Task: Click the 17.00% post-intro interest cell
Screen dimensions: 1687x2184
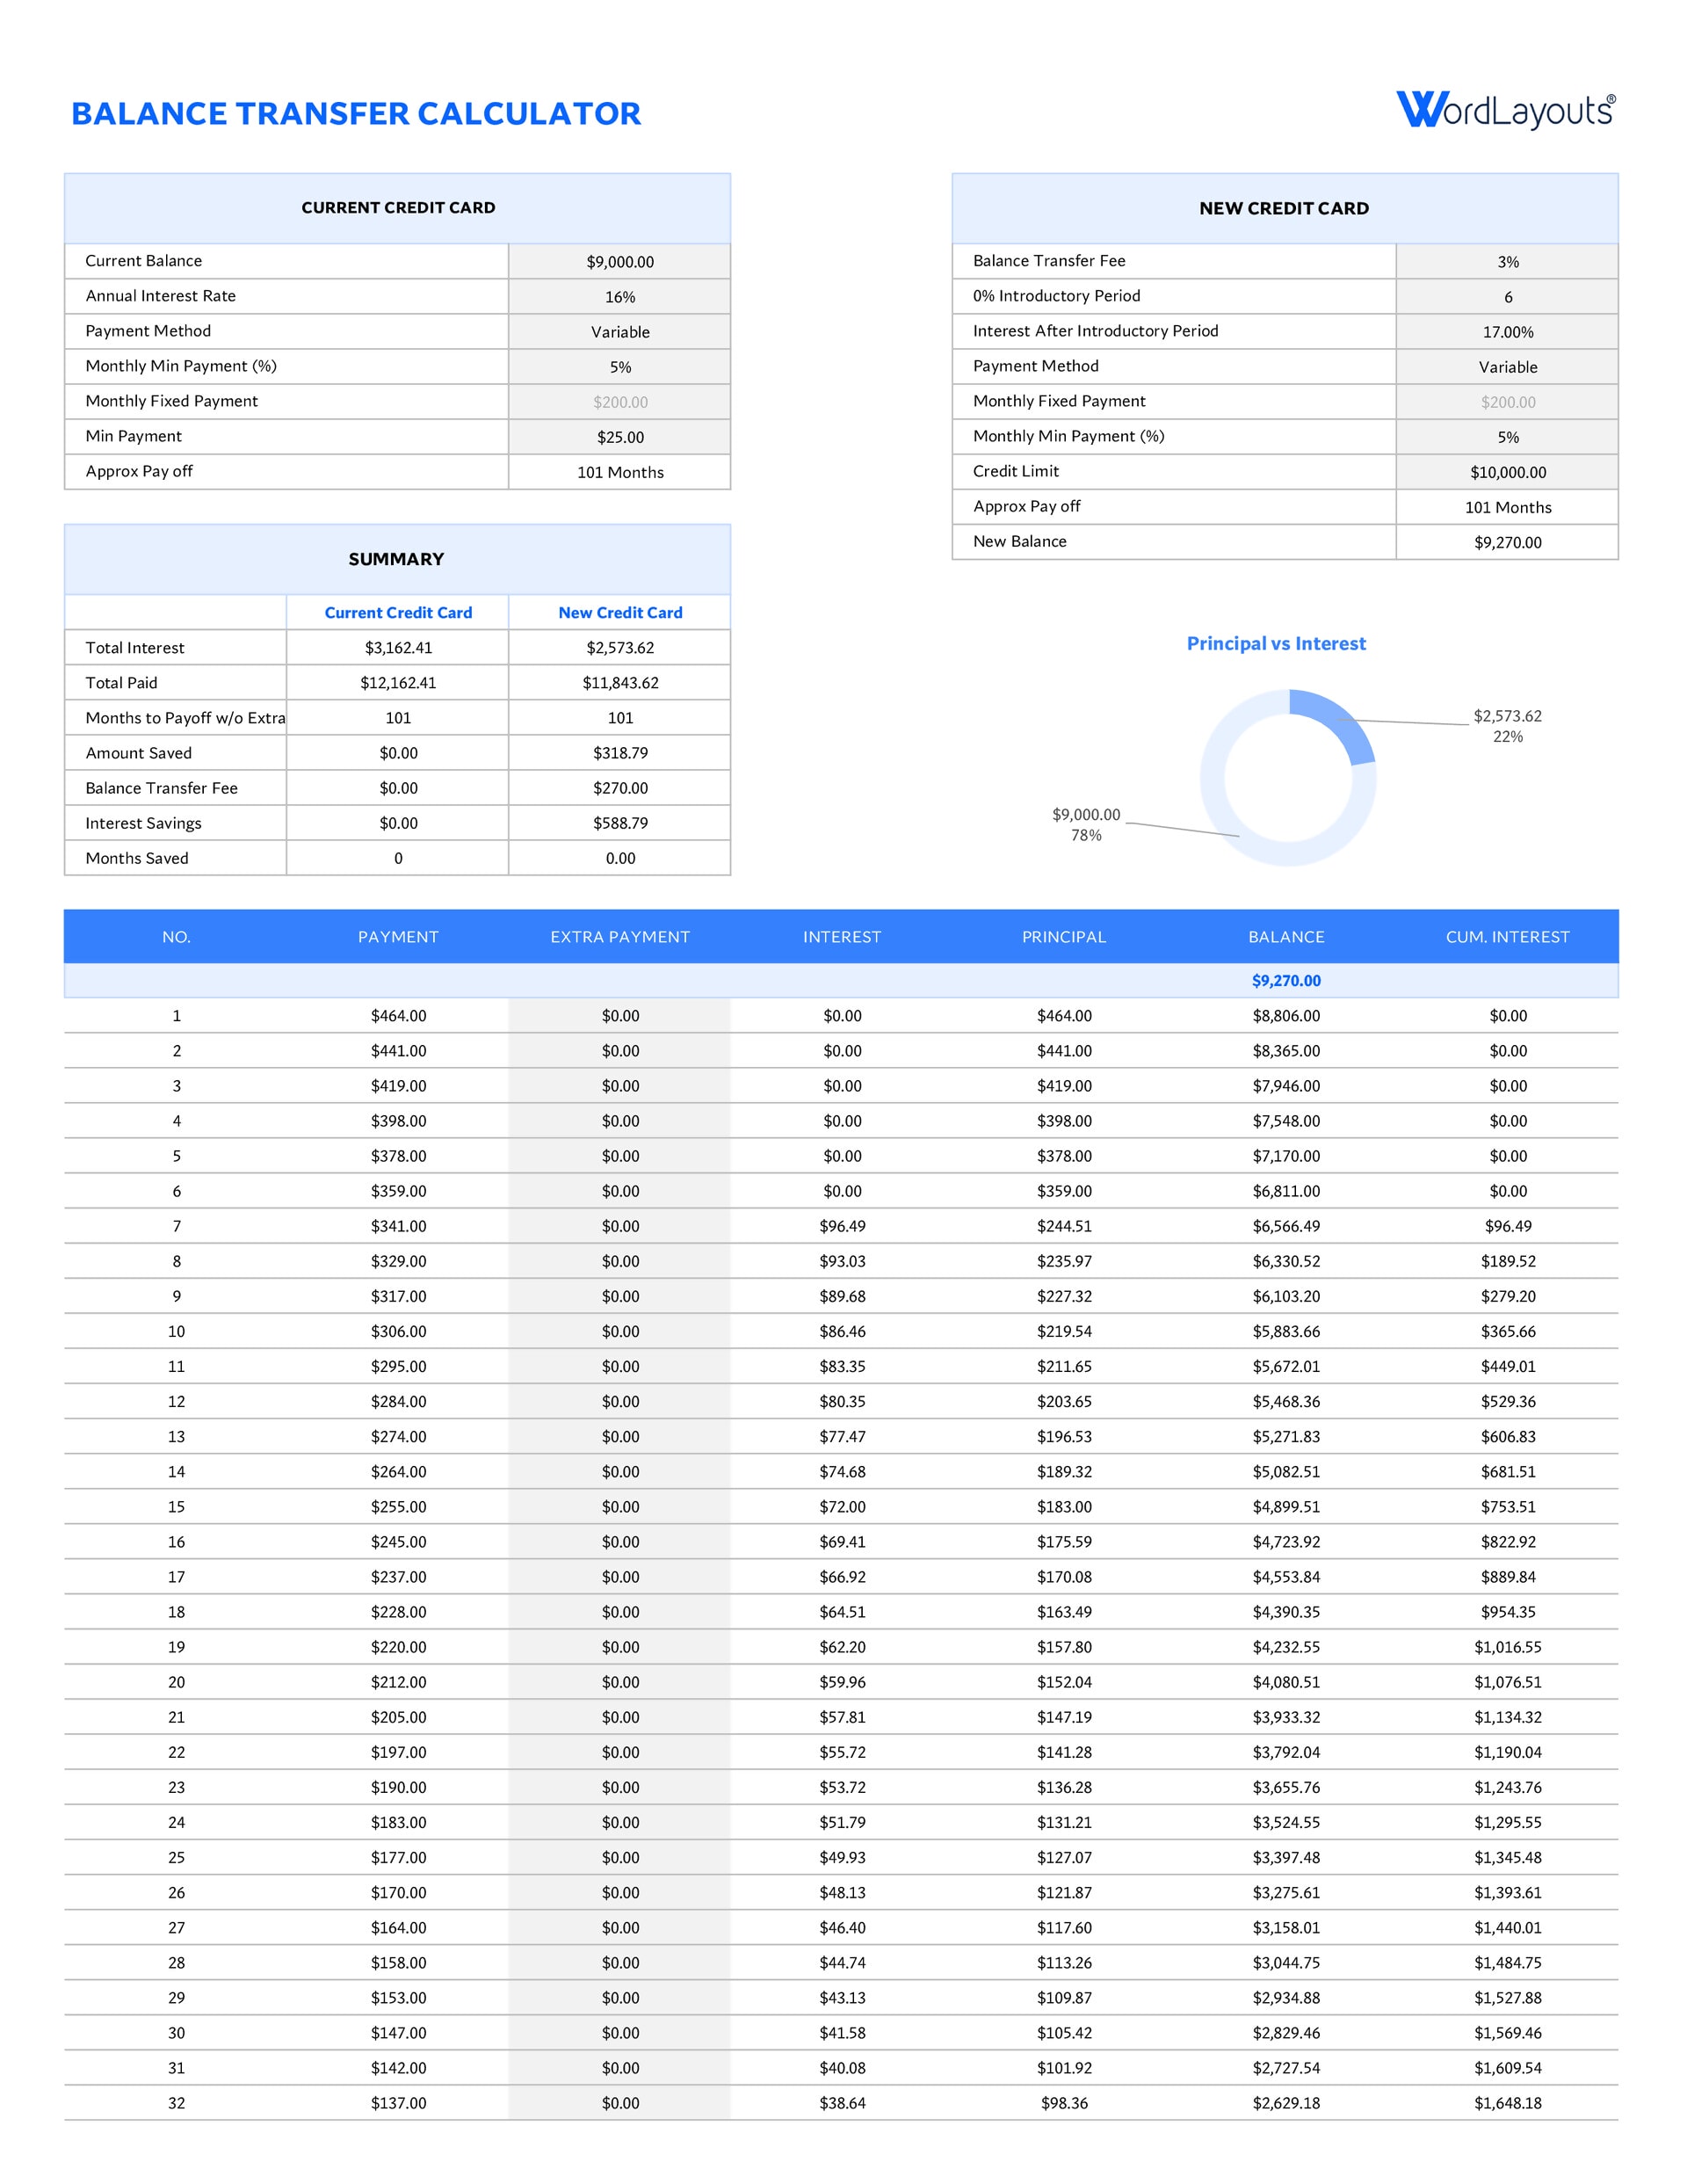Action: pos(1507,332)
